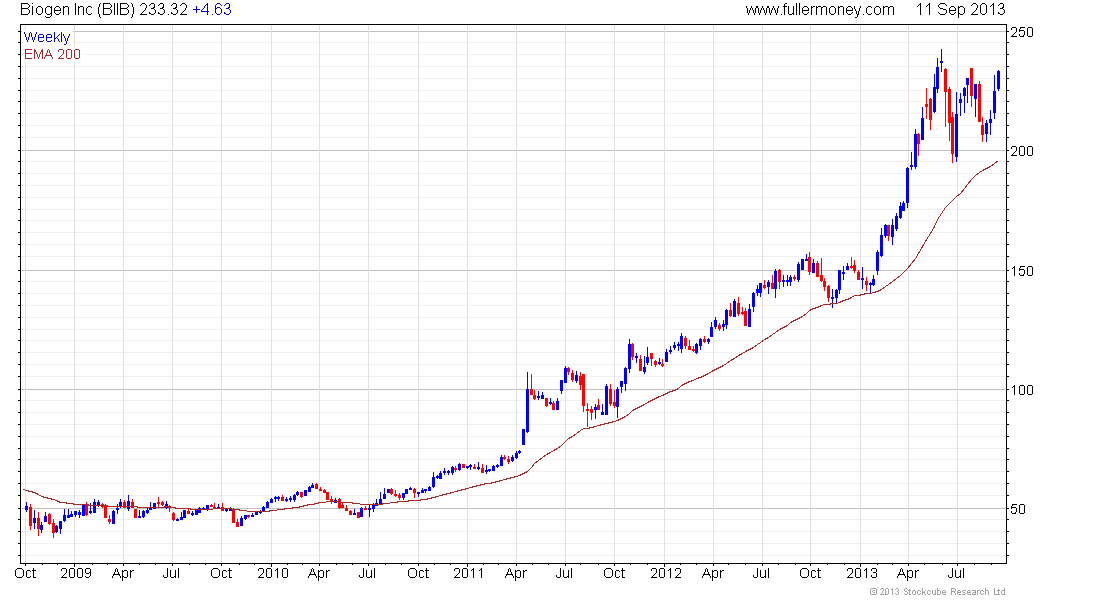Click the Oct 2011 time axis label
The image size is (1100, 600).
(x=614, y=573)
